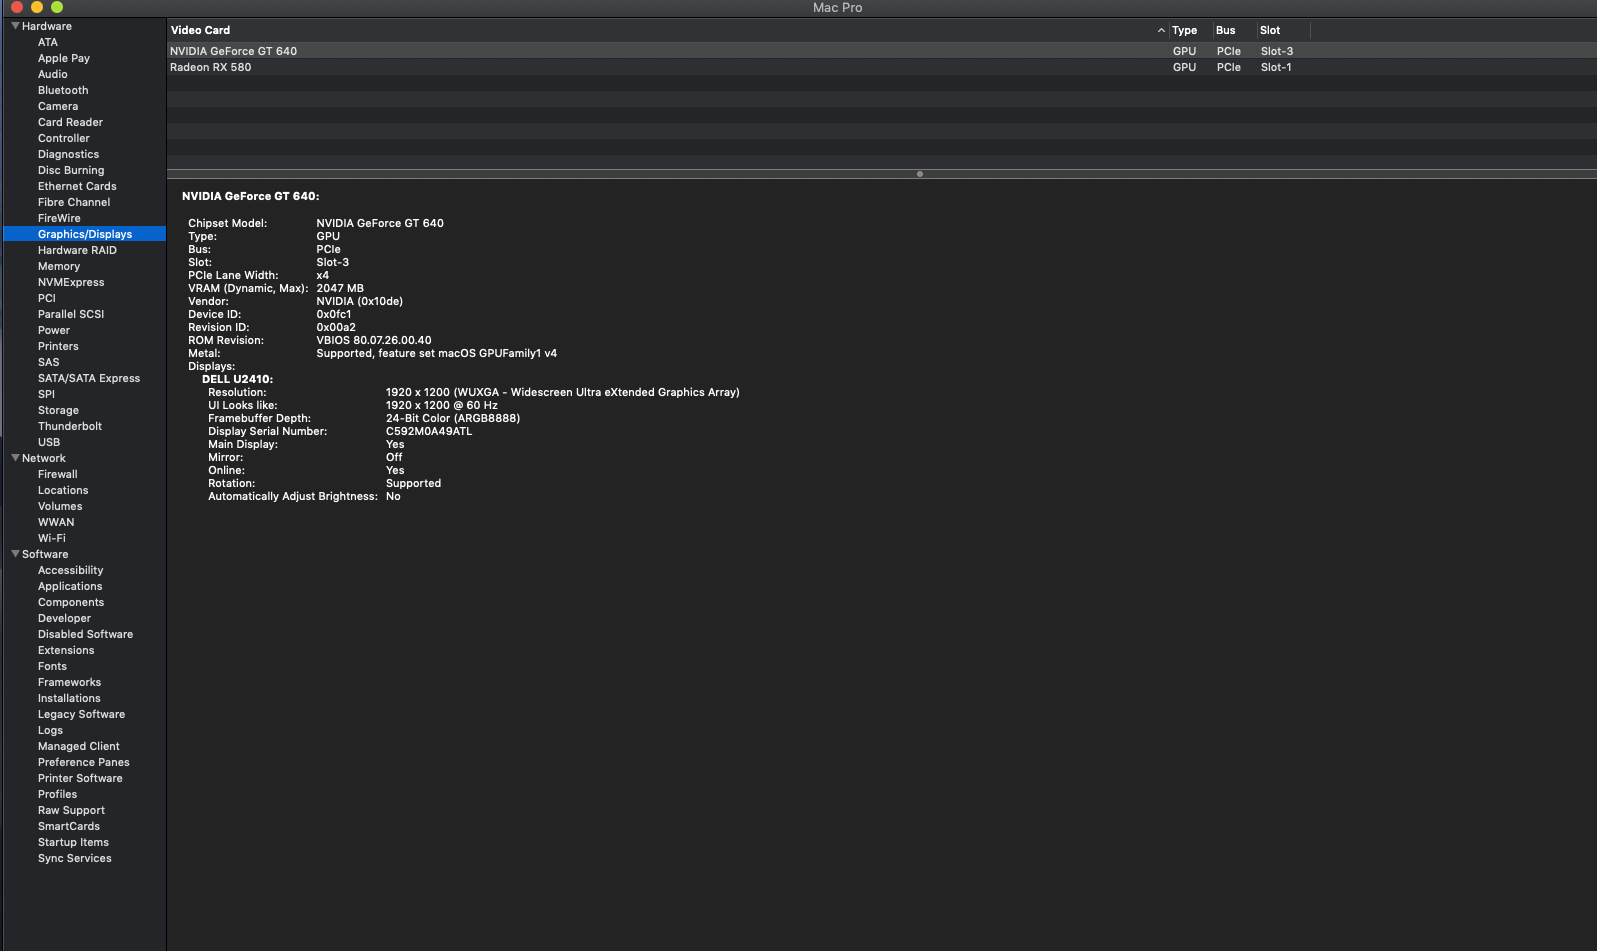Select Developer in the sidebar
Viewport: 1597px width, 951px height.
[64, 618]
